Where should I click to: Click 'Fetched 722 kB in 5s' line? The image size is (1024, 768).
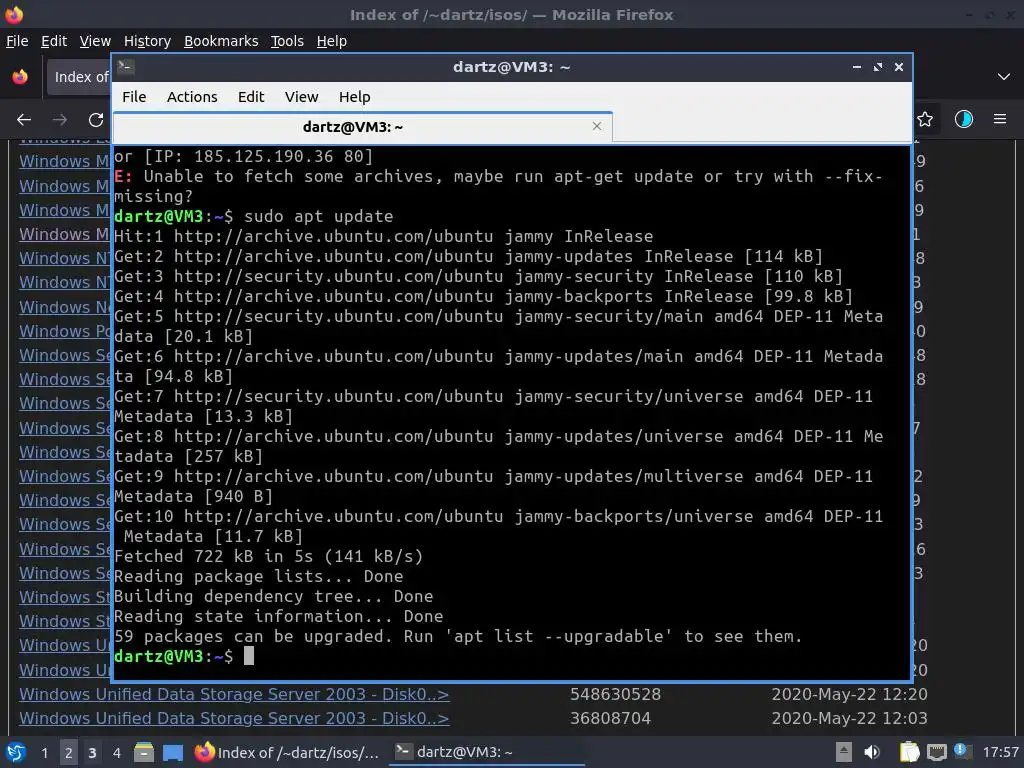click(x=268, y=556)
